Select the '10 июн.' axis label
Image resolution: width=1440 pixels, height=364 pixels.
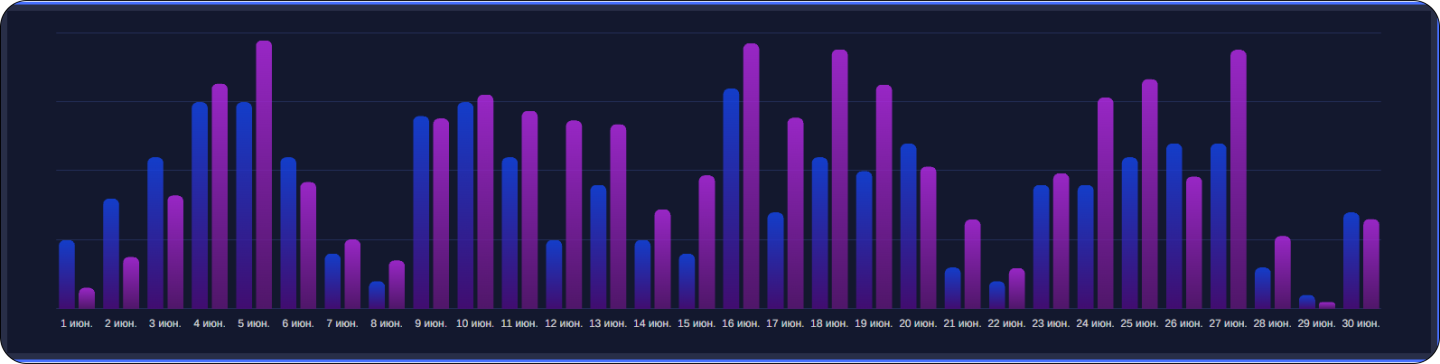[x=475, y=324]
